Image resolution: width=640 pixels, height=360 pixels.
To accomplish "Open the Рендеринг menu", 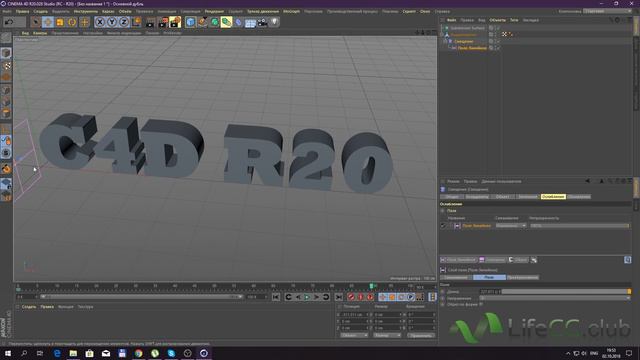I will pos(214,11).
